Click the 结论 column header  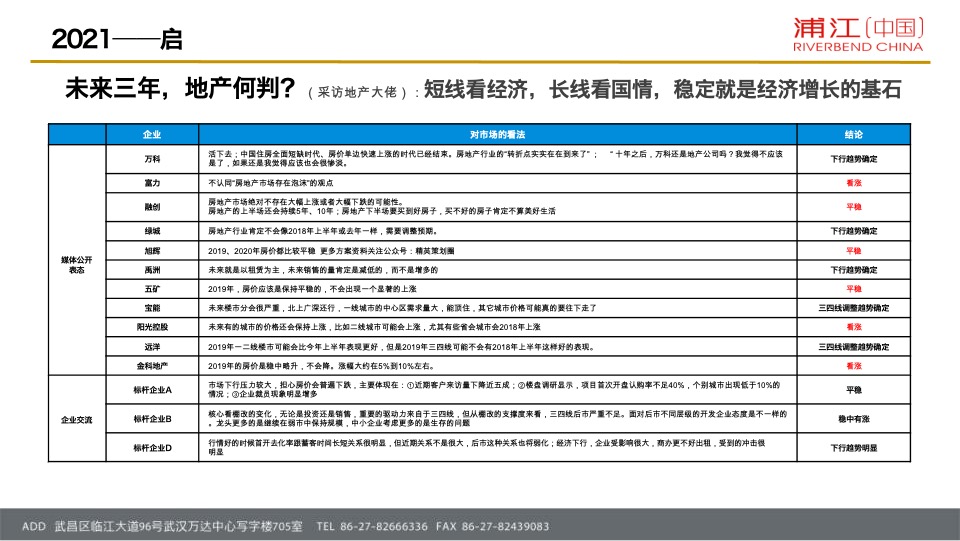point(853,135)
